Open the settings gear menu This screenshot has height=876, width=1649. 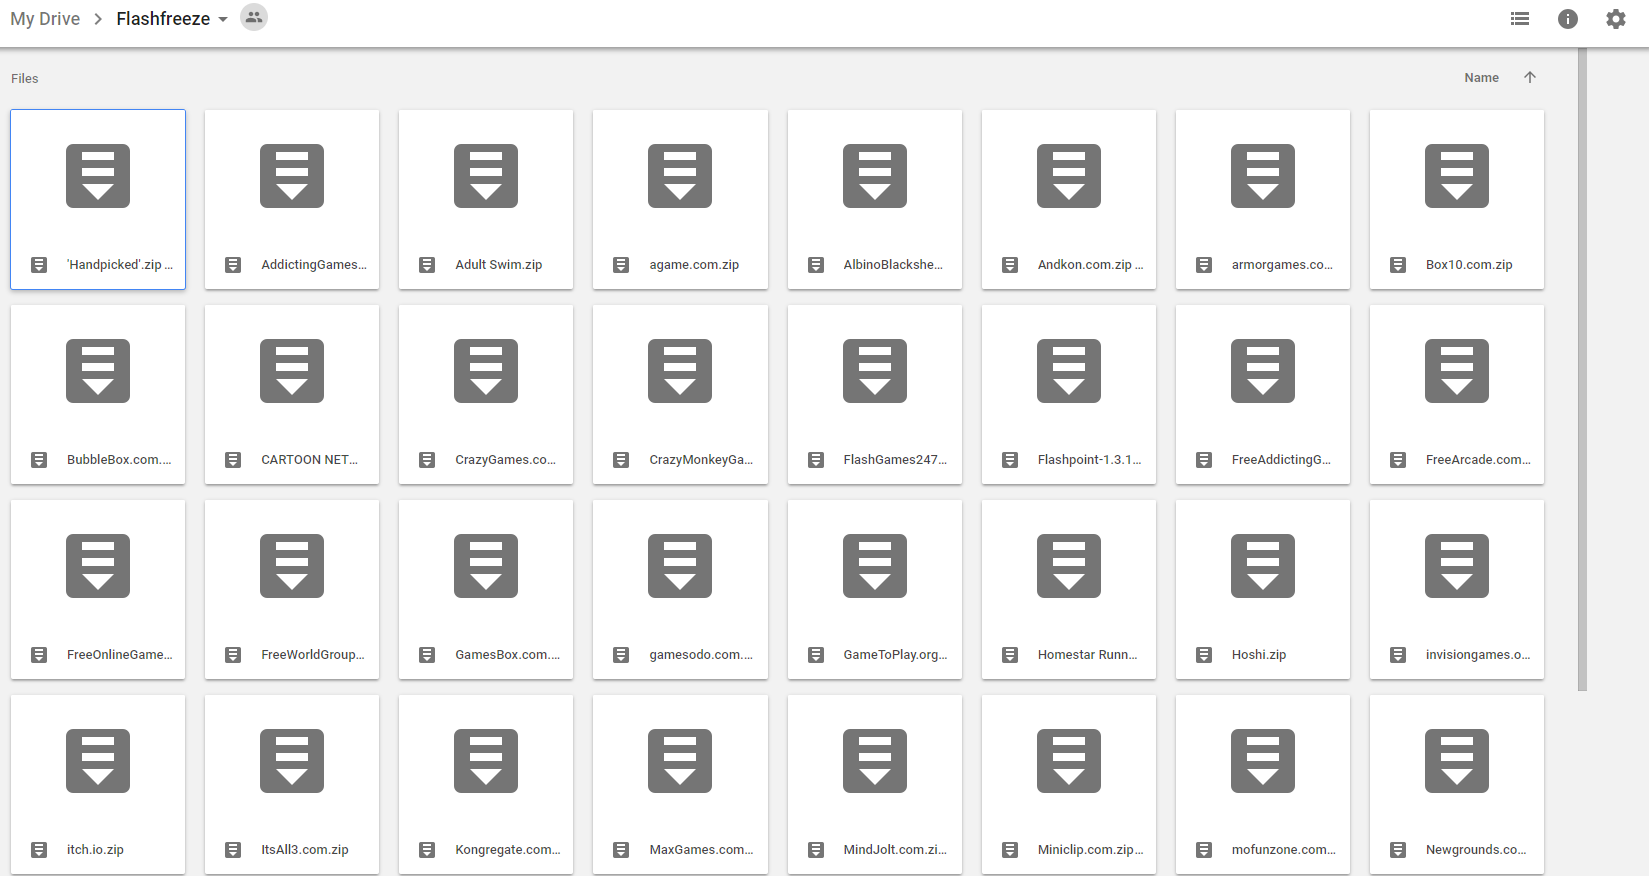coord(1615,19)
